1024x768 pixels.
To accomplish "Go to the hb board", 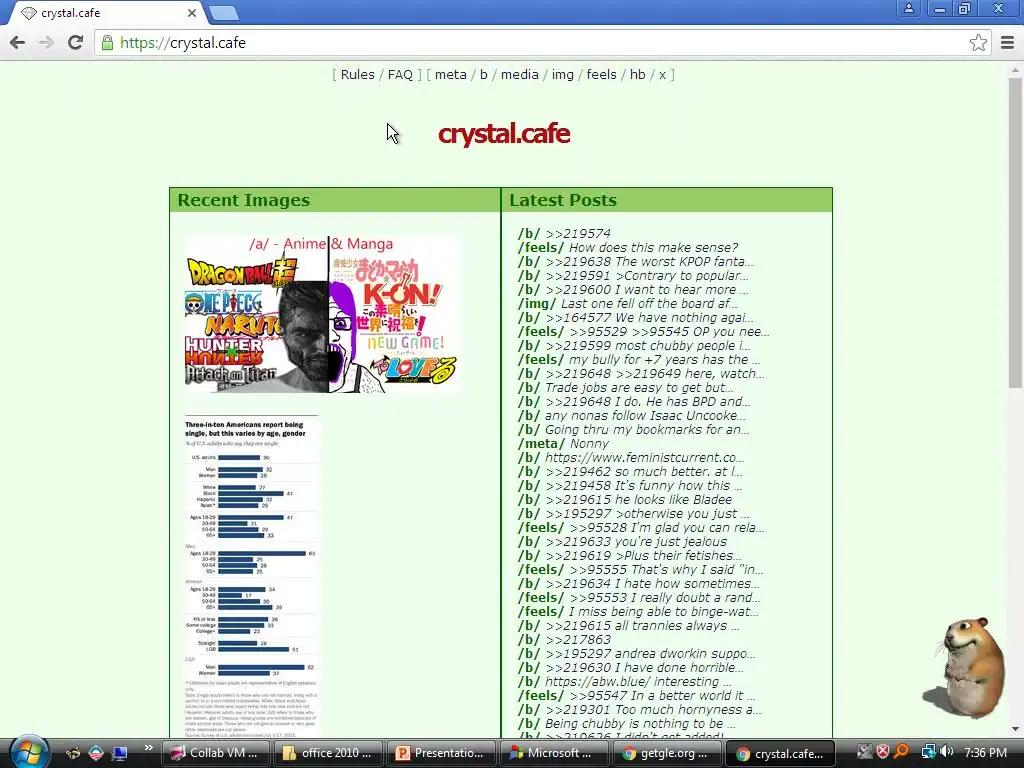I will click(637, 74).
